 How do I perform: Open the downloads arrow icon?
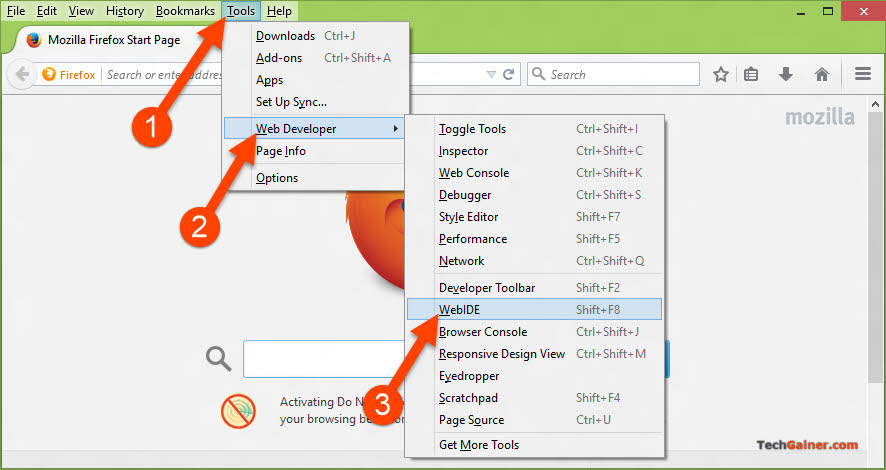tap(786, 74)
